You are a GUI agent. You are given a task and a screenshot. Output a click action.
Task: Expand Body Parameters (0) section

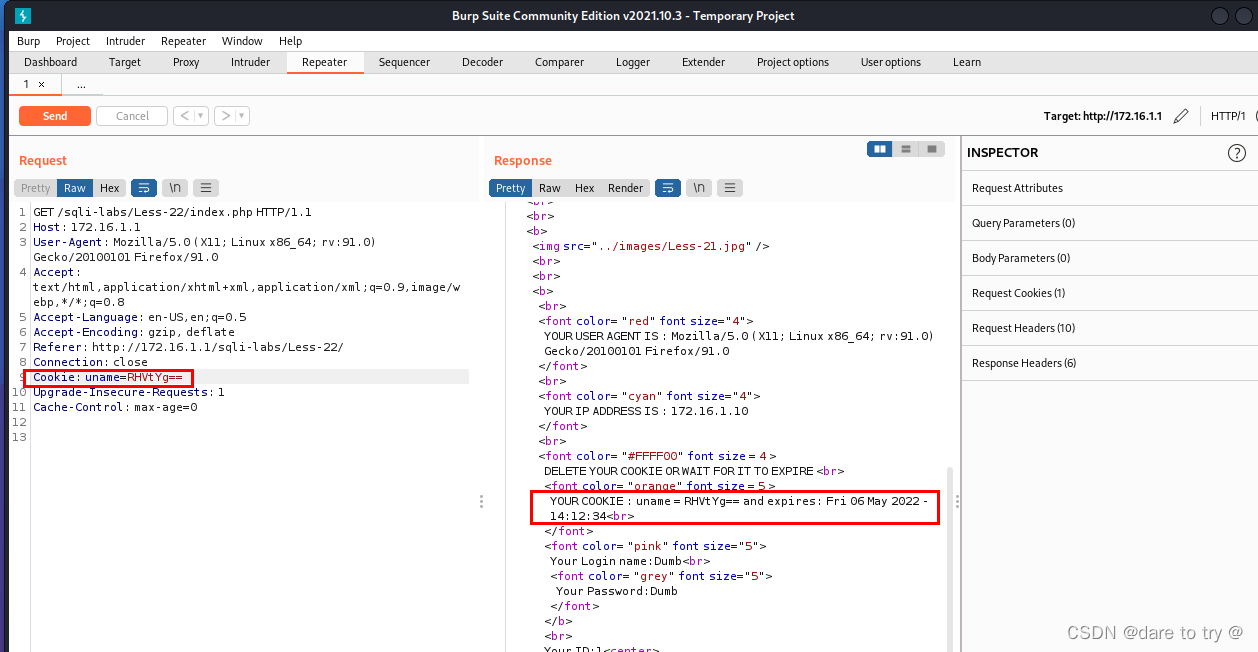click(x=1110, y=258)
